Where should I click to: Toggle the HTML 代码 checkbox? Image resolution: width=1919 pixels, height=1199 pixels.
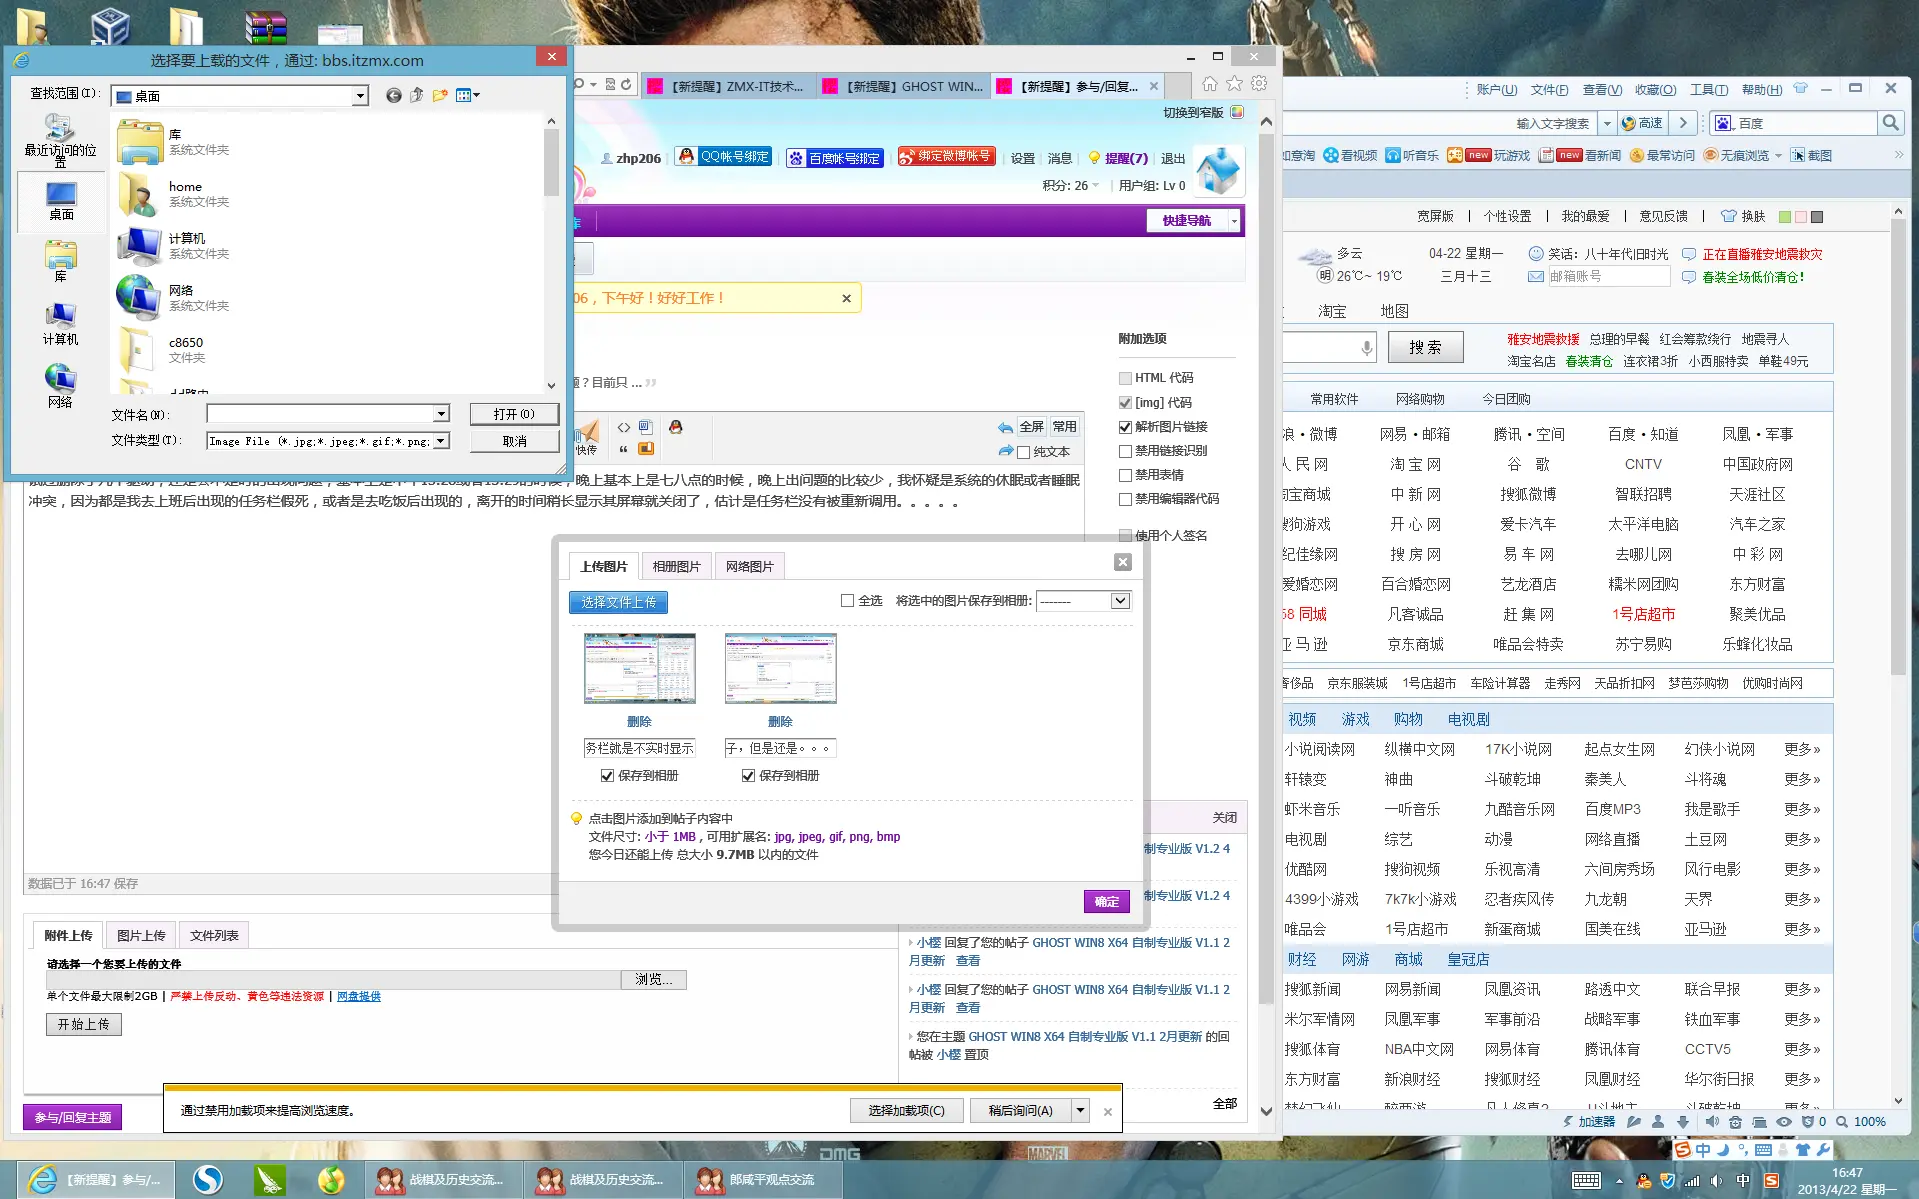click(x=1125, y=378)
